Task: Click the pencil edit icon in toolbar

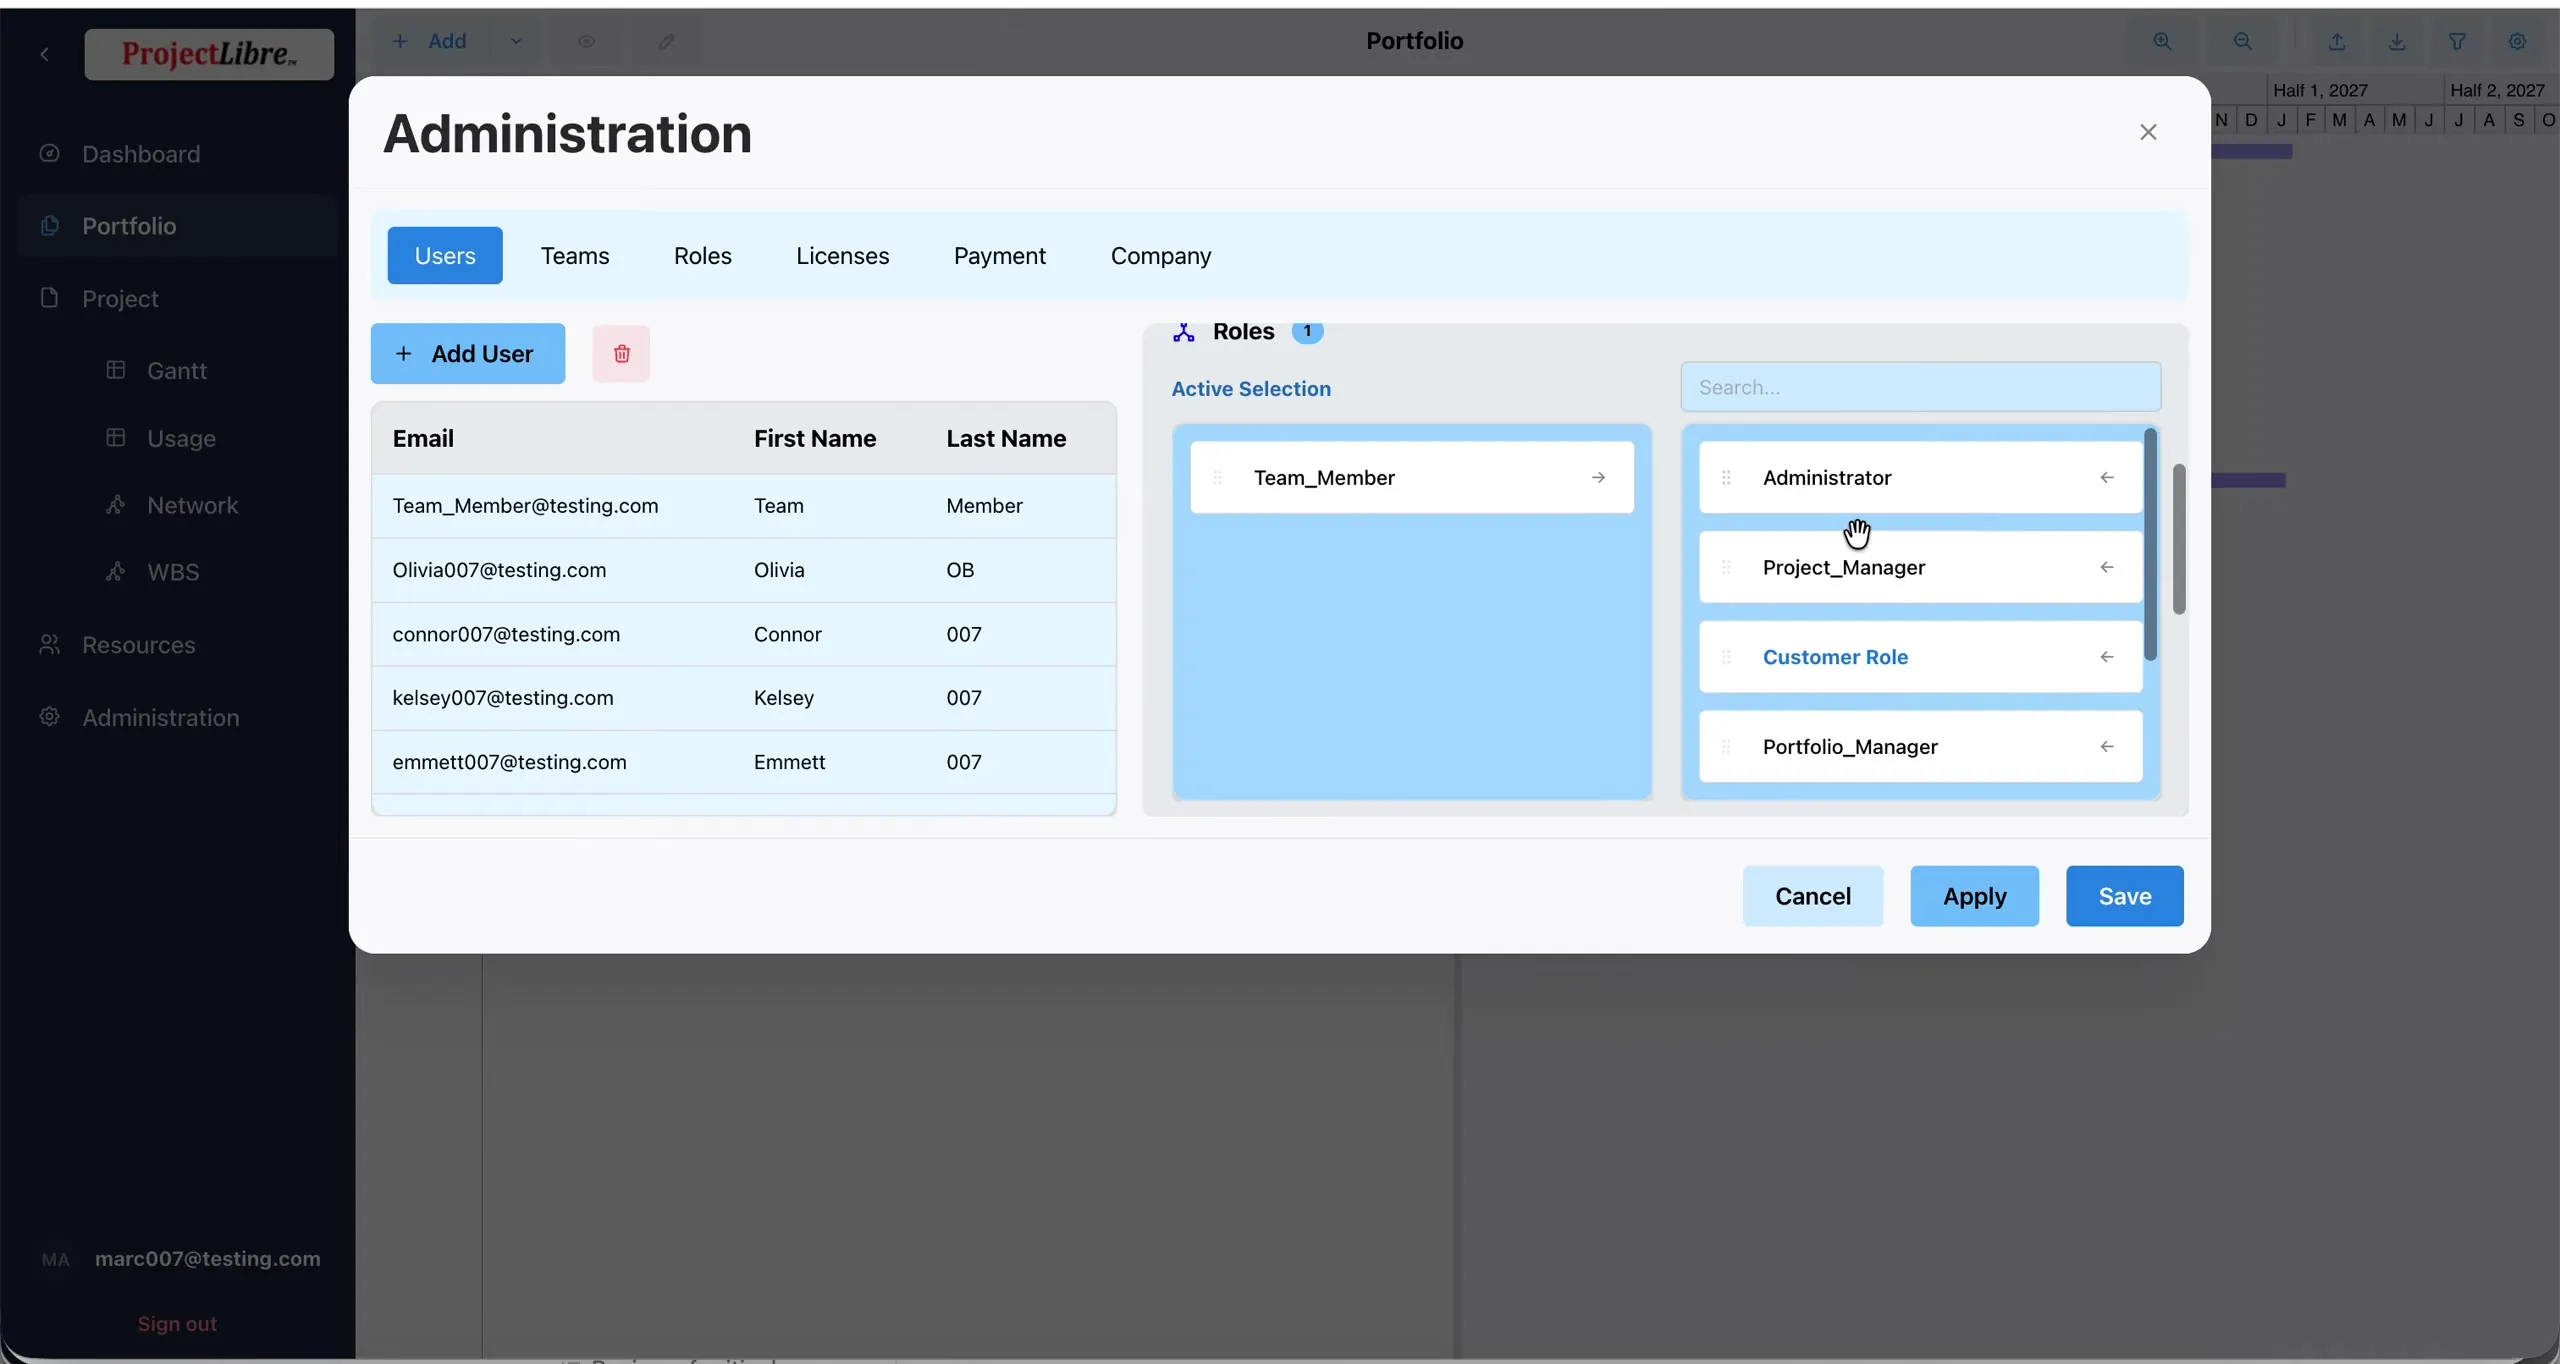Action: click(666, 41)
